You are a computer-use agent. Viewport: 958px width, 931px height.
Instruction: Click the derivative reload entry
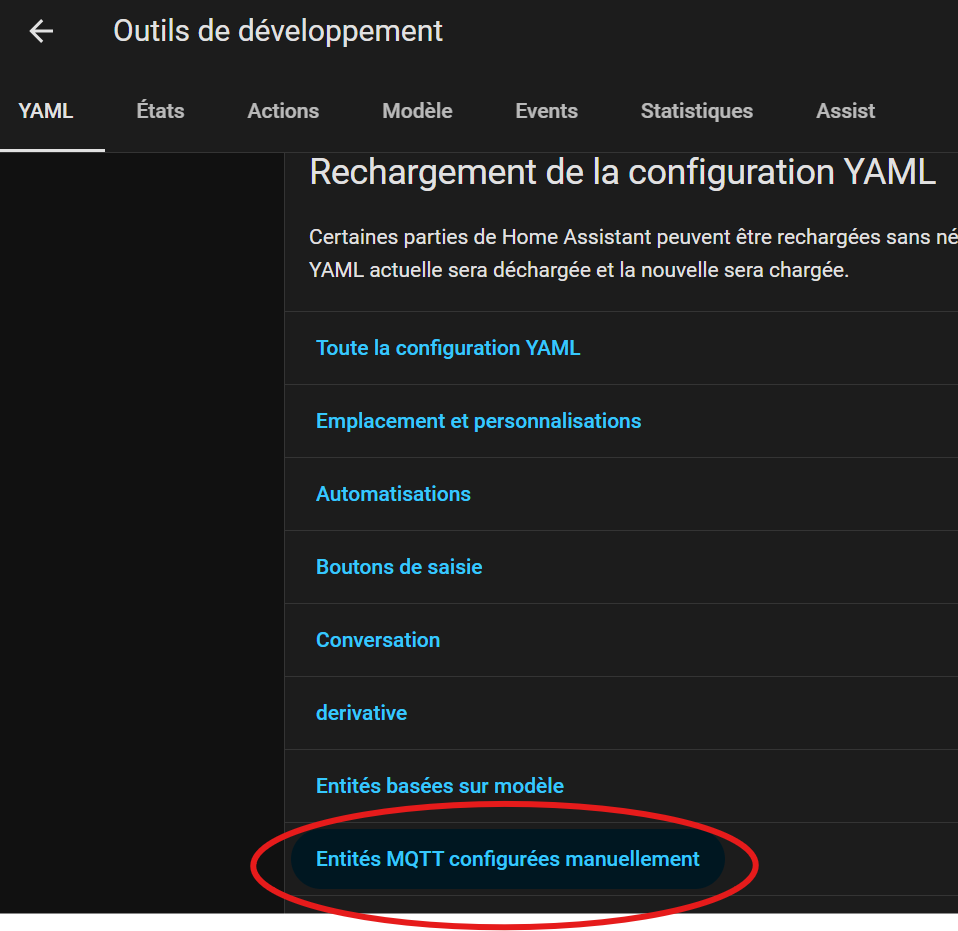tap(361, 713)
